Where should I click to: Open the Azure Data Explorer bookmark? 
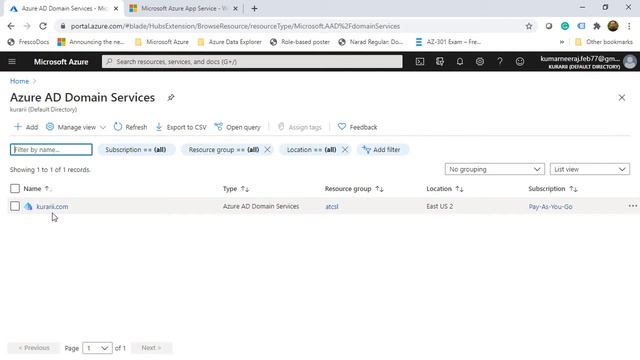229,42
